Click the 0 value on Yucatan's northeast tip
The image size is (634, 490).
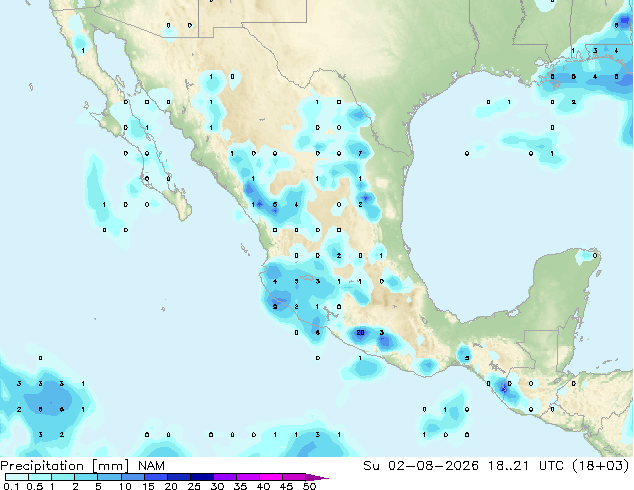tap(594, 256)
